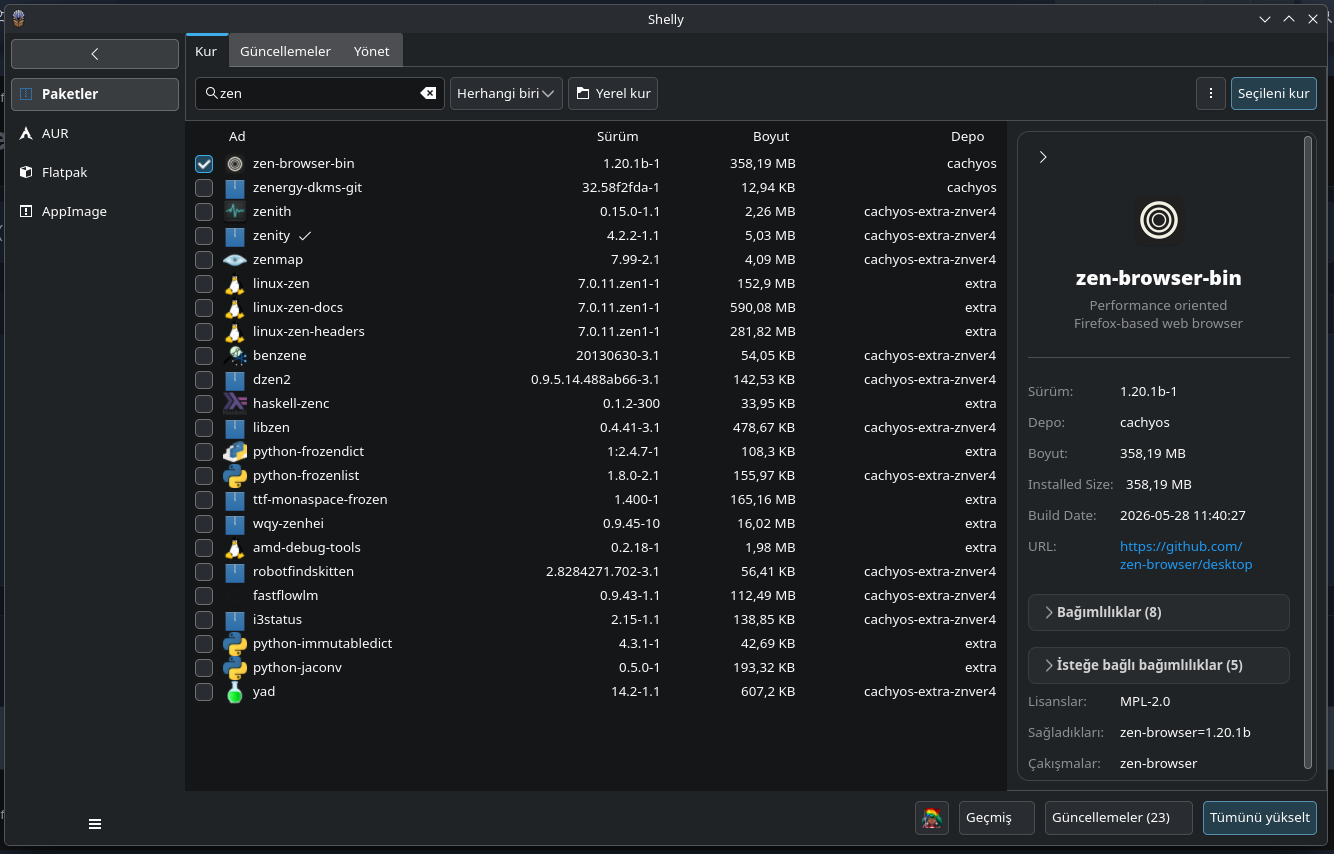This screenshot has height=854, width=1334.
Task: Select the ttf-monaspace-frozen row name
Action: pos(320,499)
